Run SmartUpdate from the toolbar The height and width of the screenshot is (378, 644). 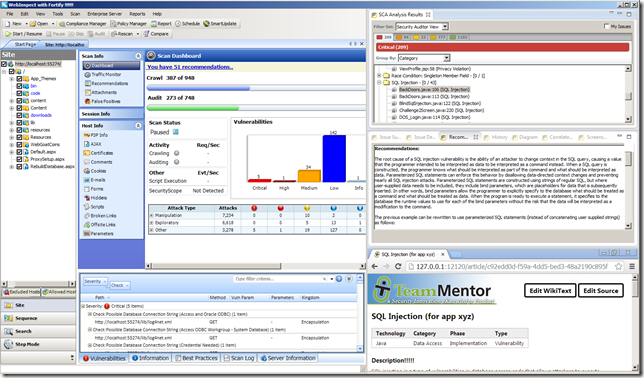click(x=220, y=24)
